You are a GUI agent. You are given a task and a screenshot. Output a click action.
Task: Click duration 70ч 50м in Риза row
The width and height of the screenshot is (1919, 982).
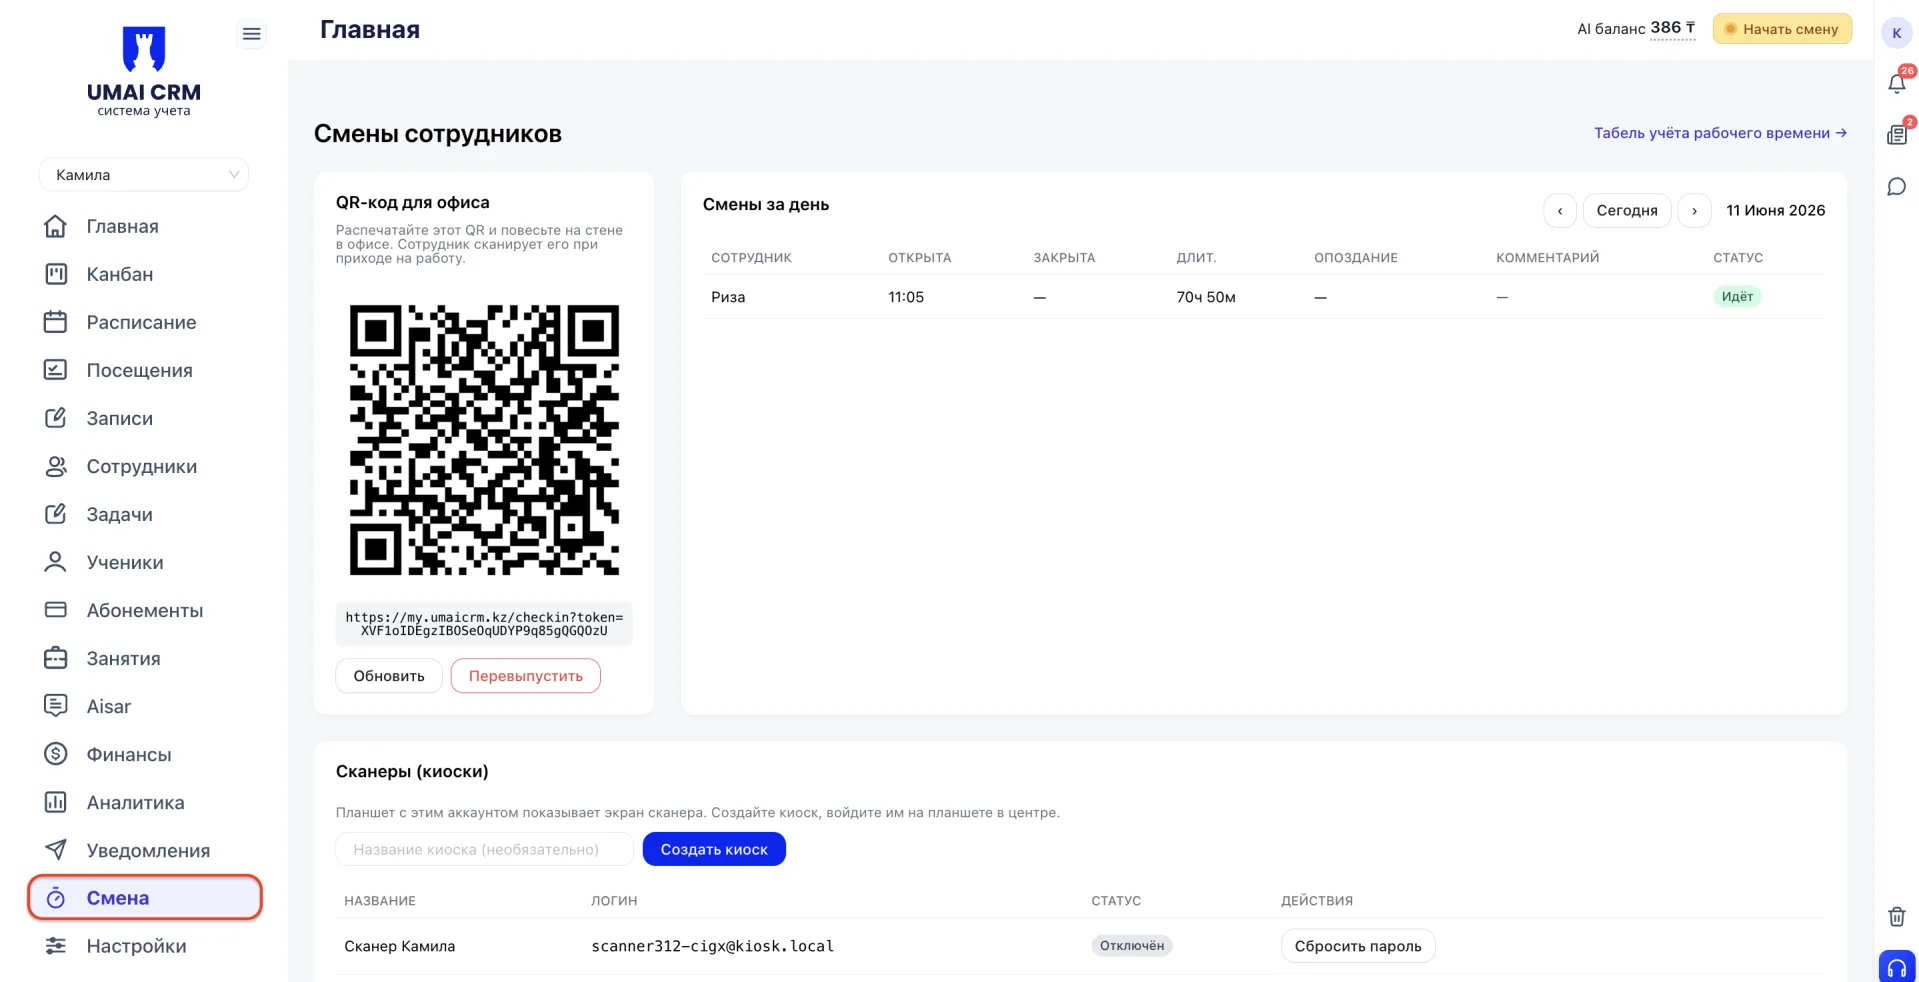(1206, 297)
